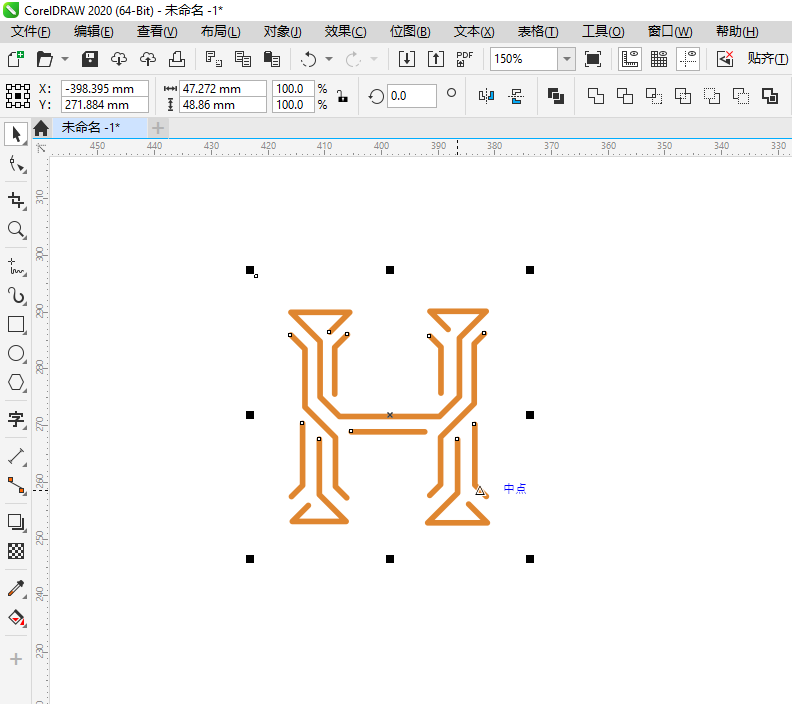Create a new document

click(16, 59)
